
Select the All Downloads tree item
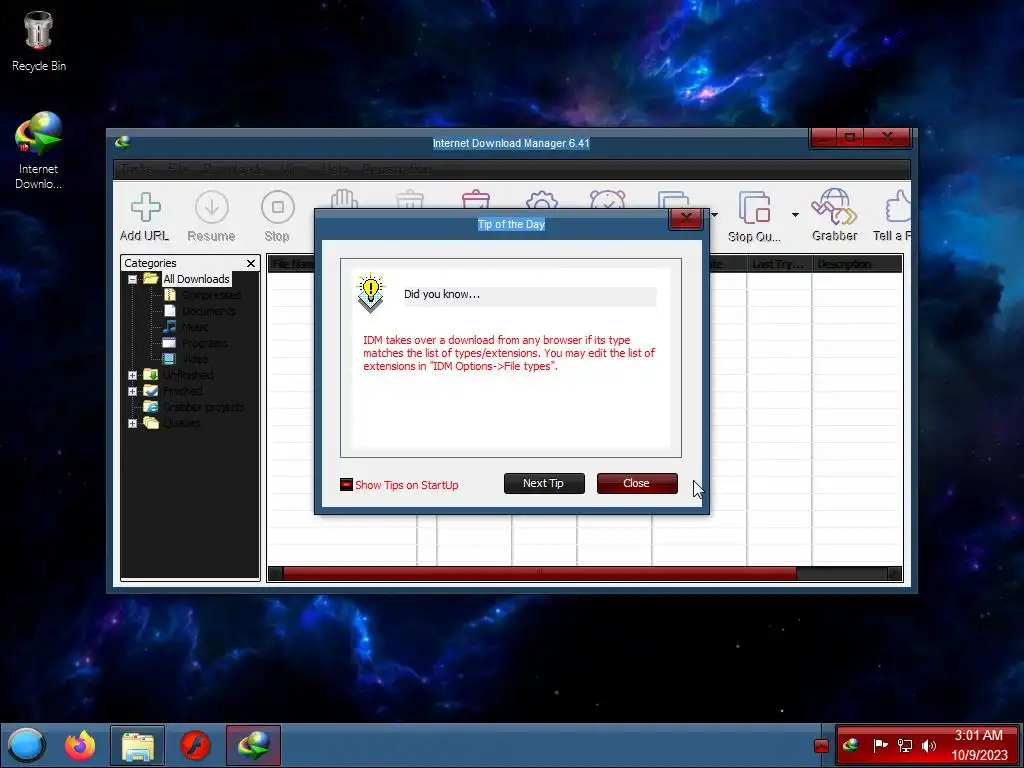(x=196, y=279)
